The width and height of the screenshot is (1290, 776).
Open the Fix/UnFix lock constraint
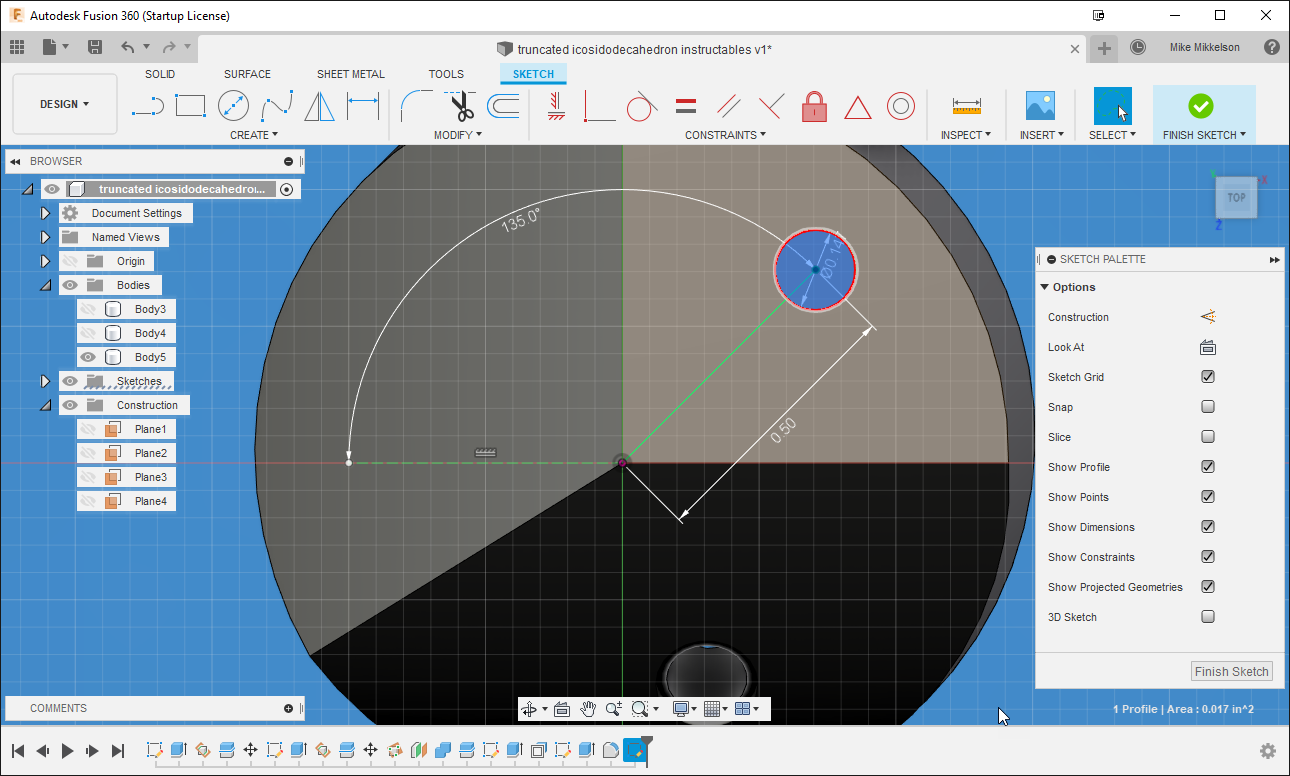coord(814,105)
